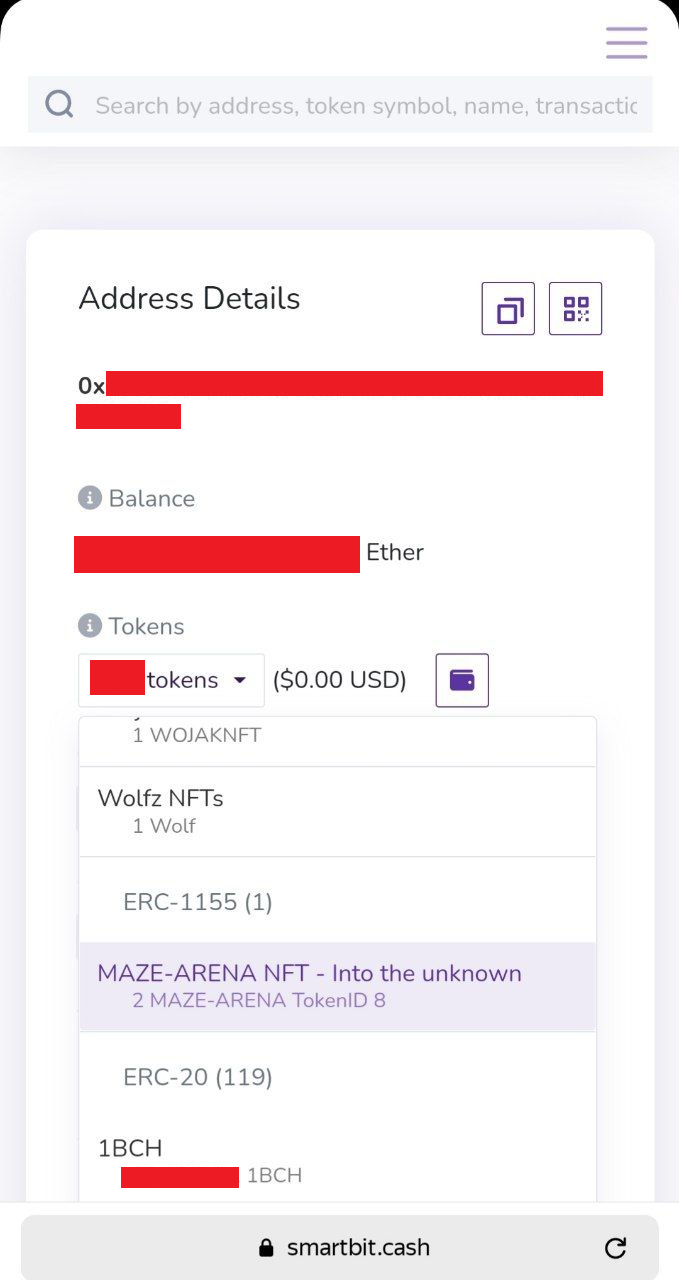This screenshot has width=679, height=1280.
Task: Select the Wolfz NFTs token entry
Action: (337, 811)
